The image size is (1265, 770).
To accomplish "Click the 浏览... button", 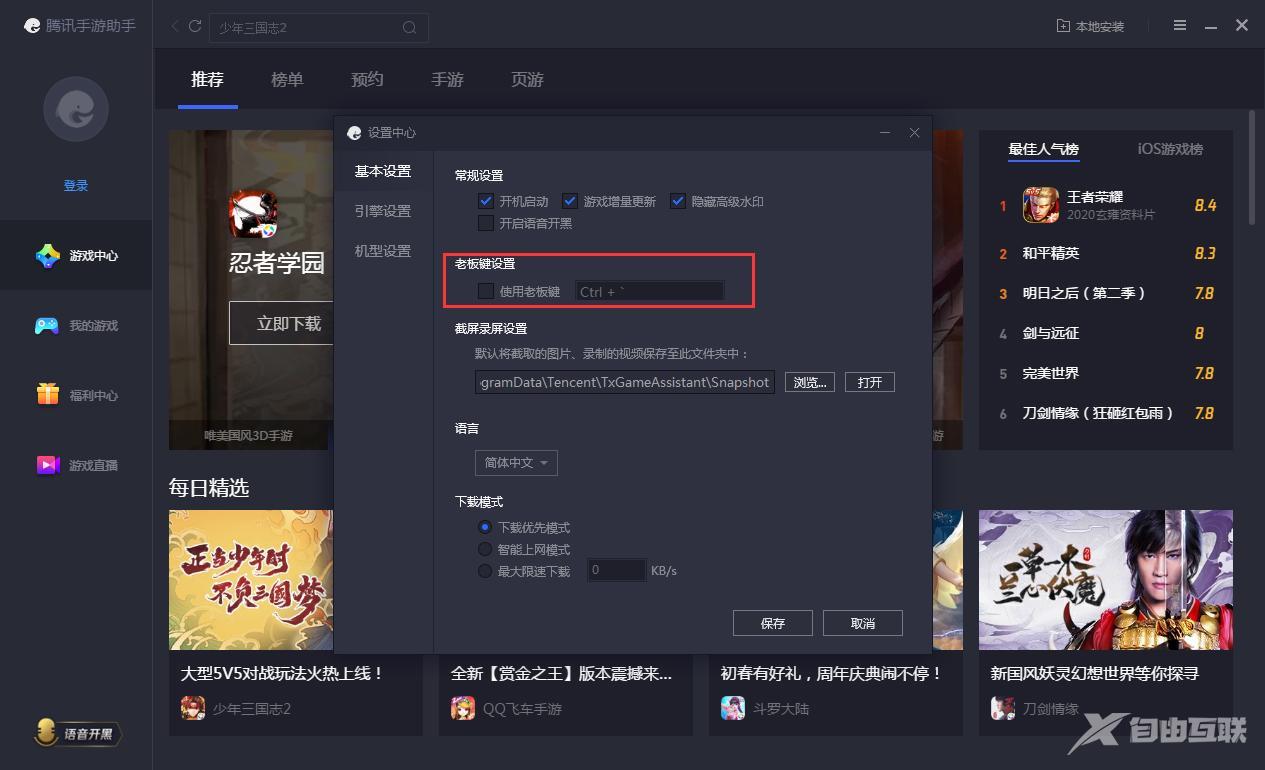I will (810, 382).
